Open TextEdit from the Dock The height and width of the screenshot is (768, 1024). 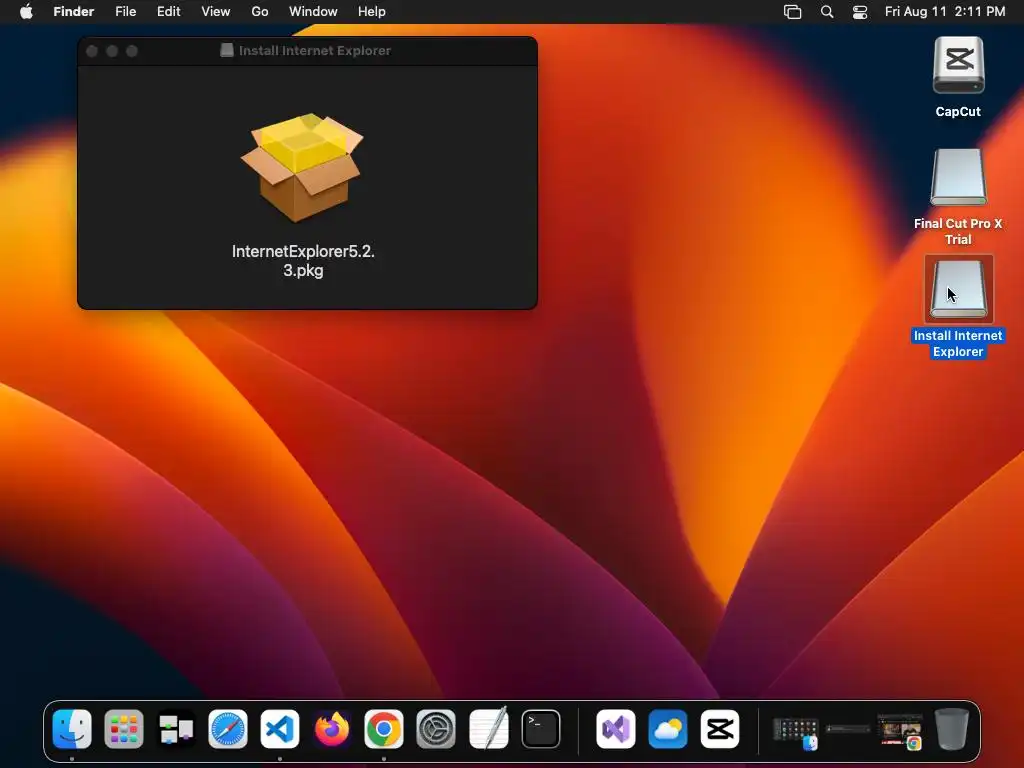tap(488, 729)
